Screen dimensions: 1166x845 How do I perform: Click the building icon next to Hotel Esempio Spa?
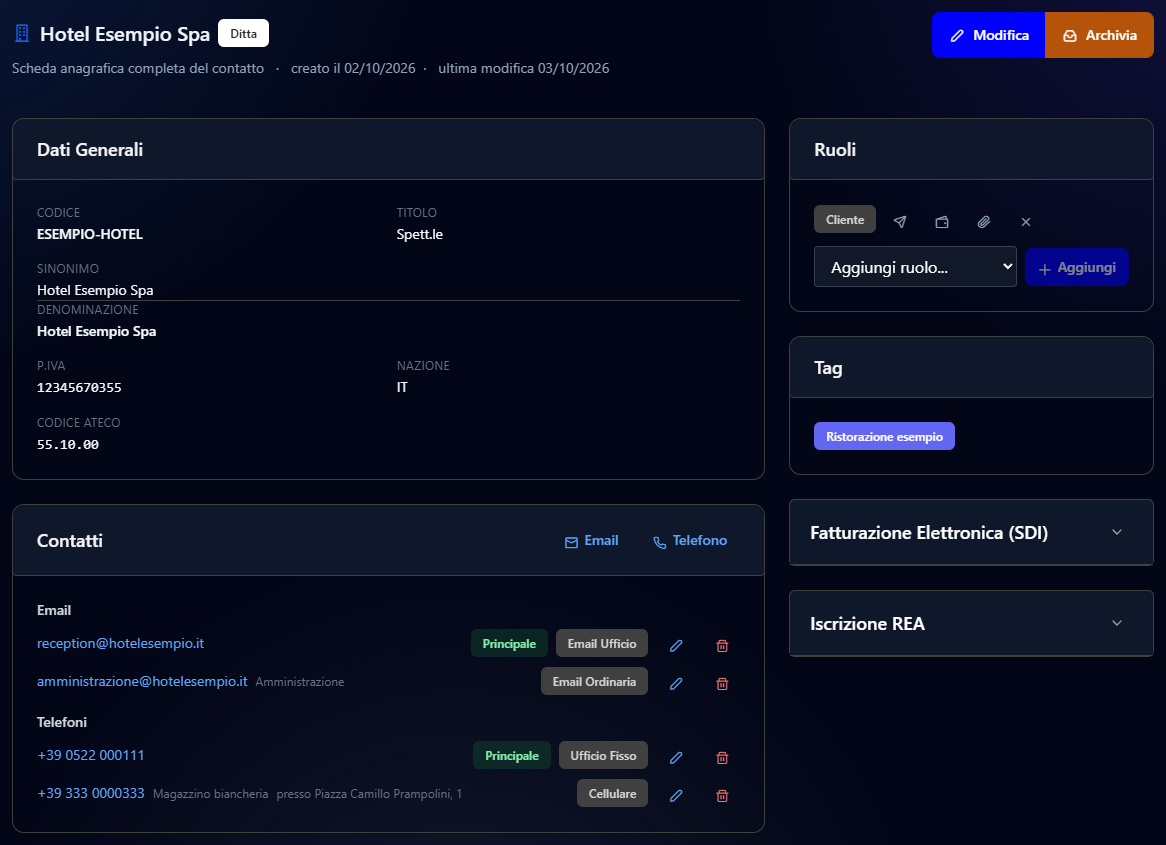[22, 33]
